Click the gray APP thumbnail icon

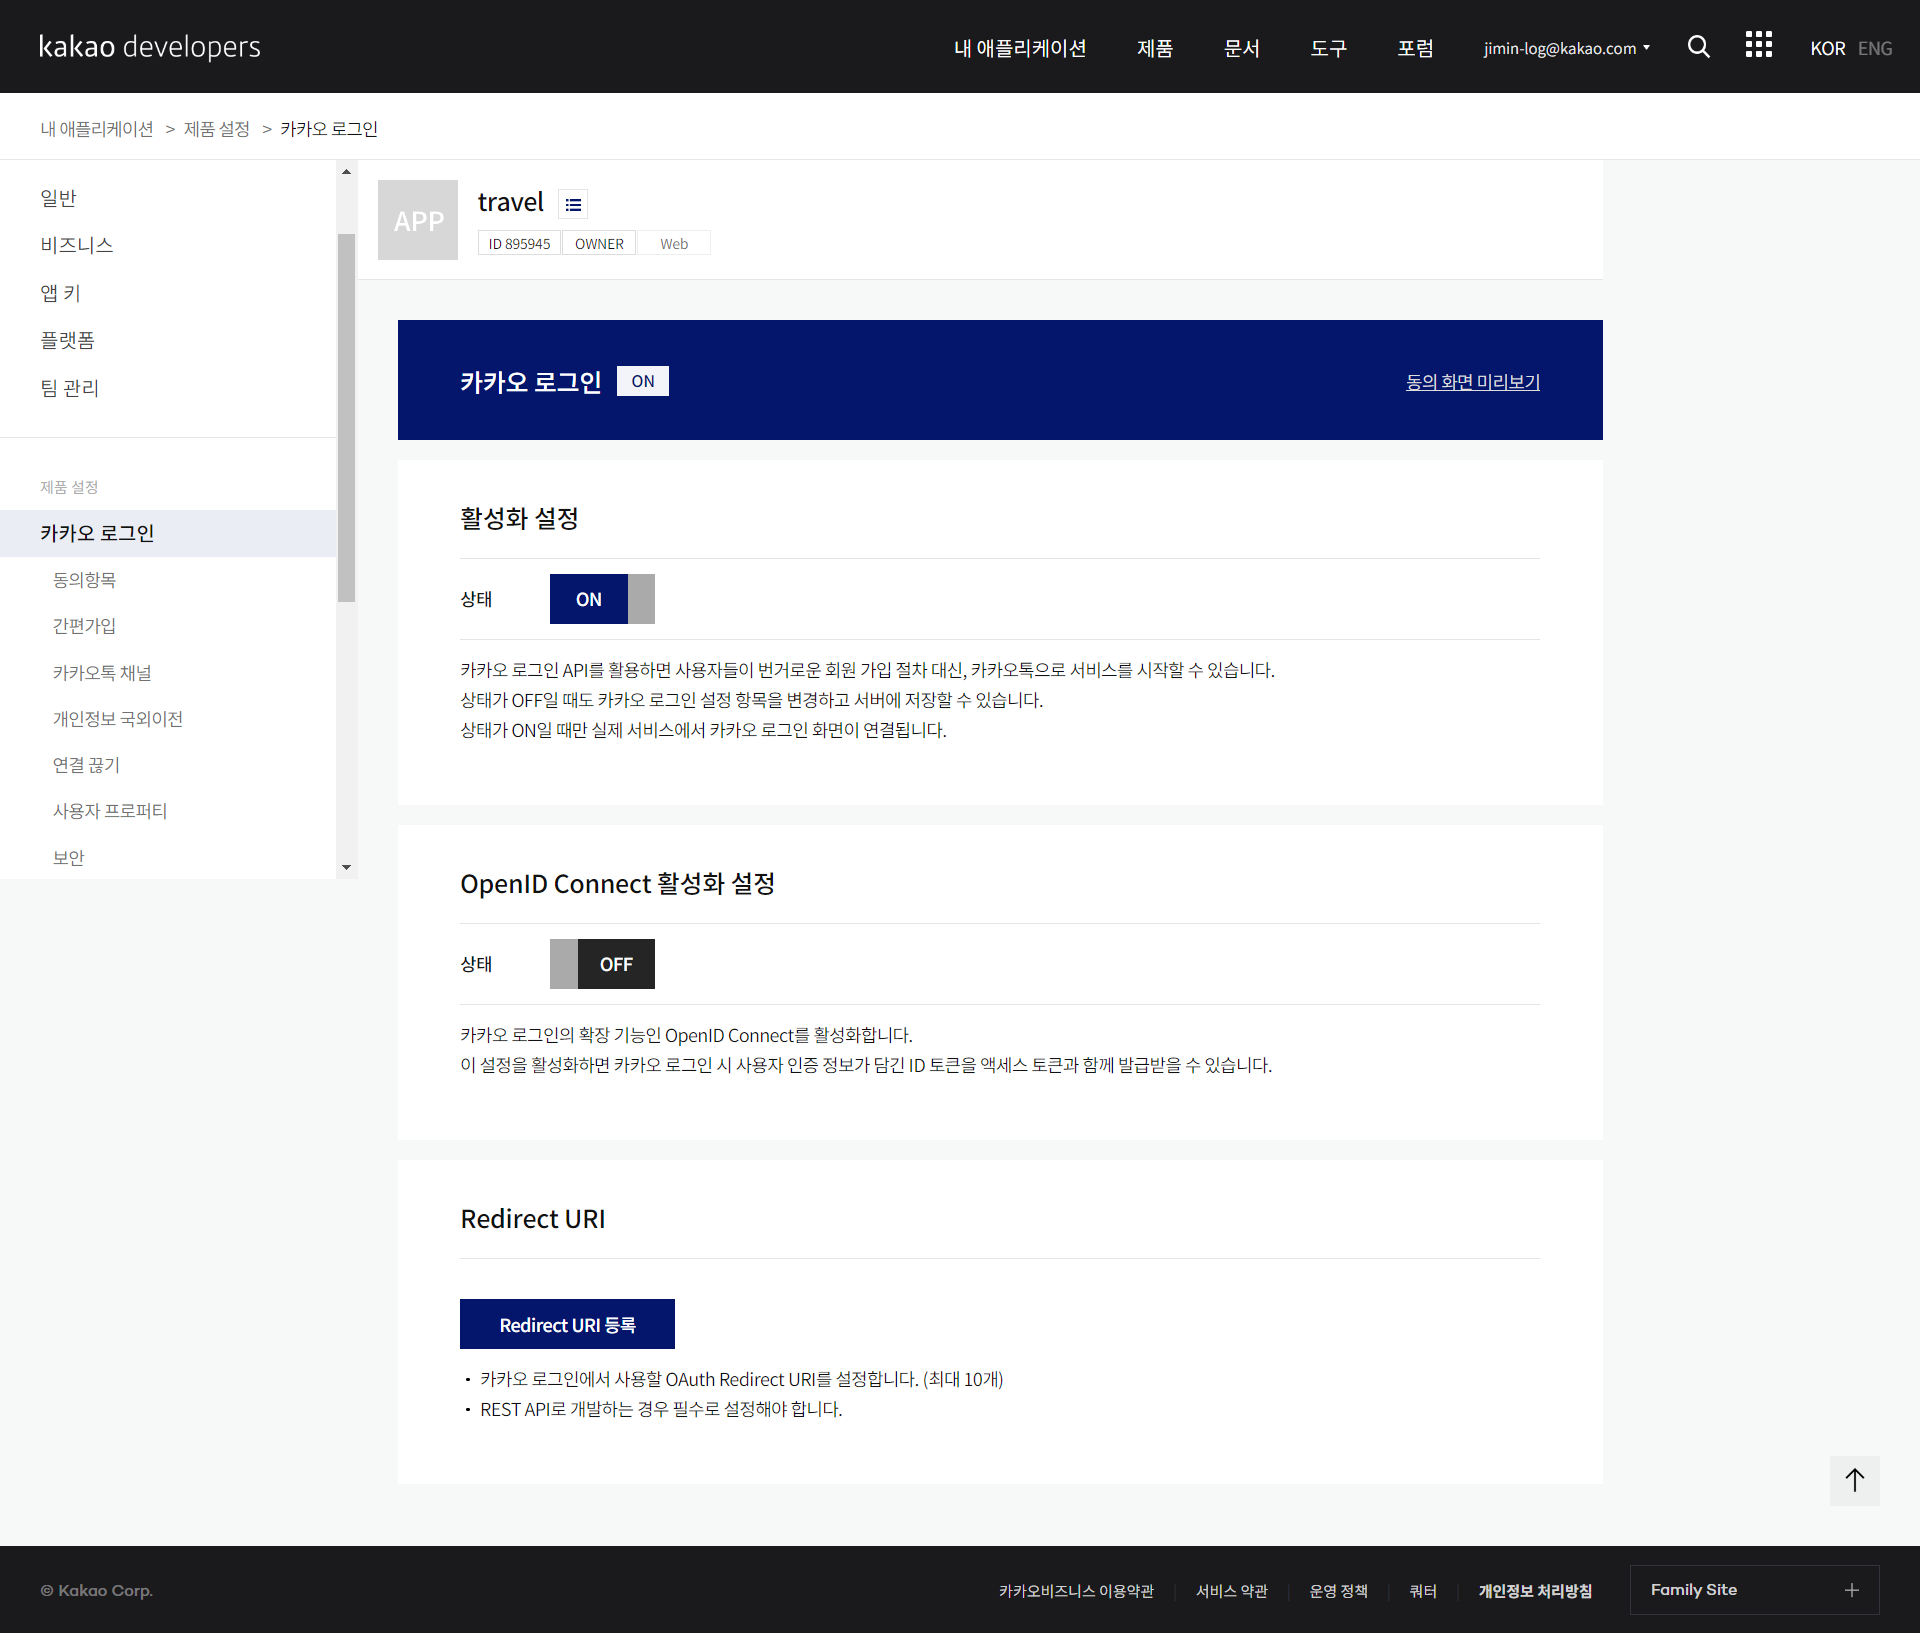point(418,220)
